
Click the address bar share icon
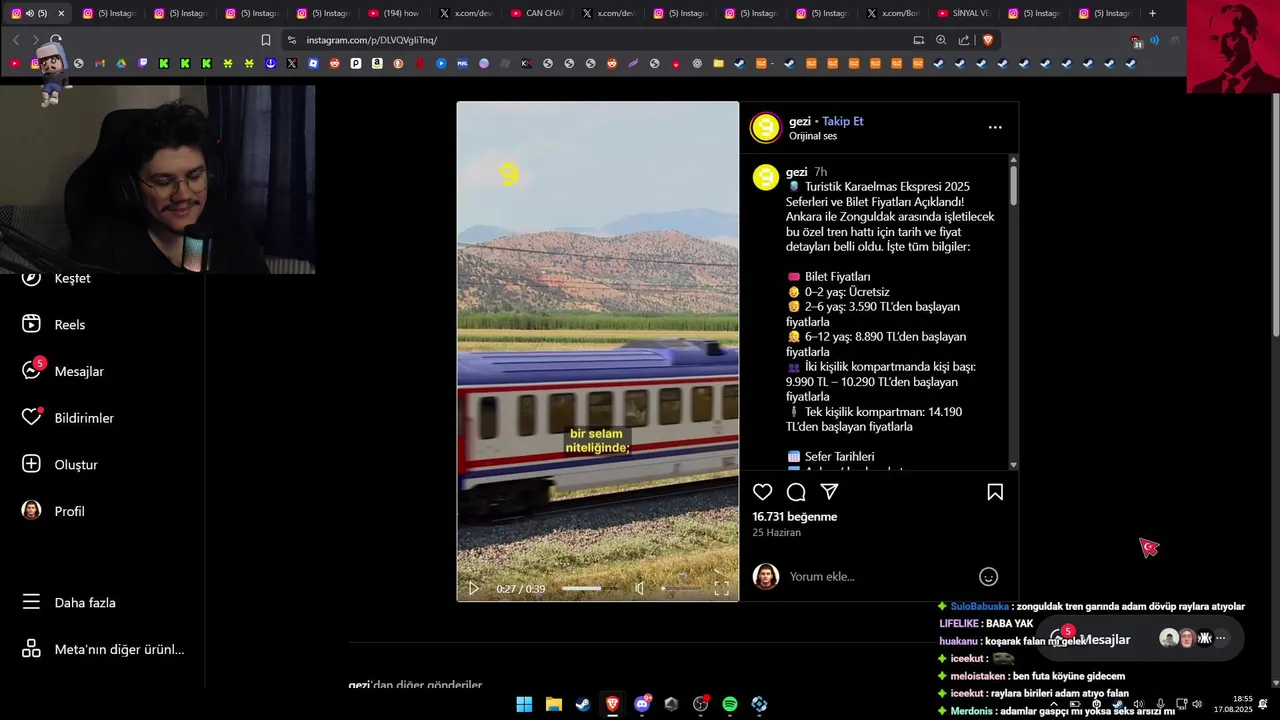tap(964, 40)
